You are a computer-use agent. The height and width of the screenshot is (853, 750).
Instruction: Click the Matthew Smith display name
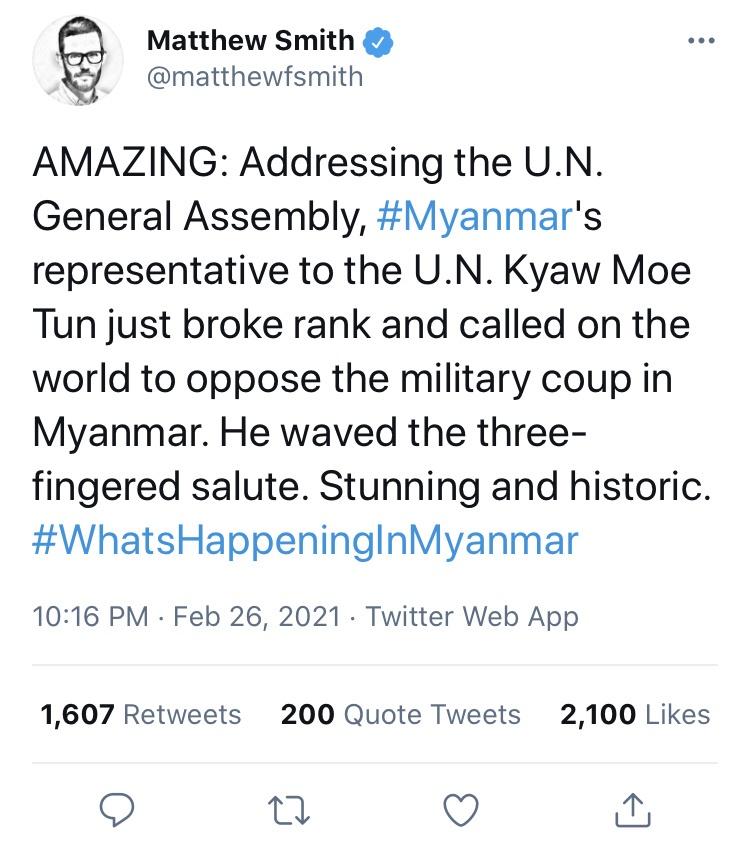click(x=250, y=40)
